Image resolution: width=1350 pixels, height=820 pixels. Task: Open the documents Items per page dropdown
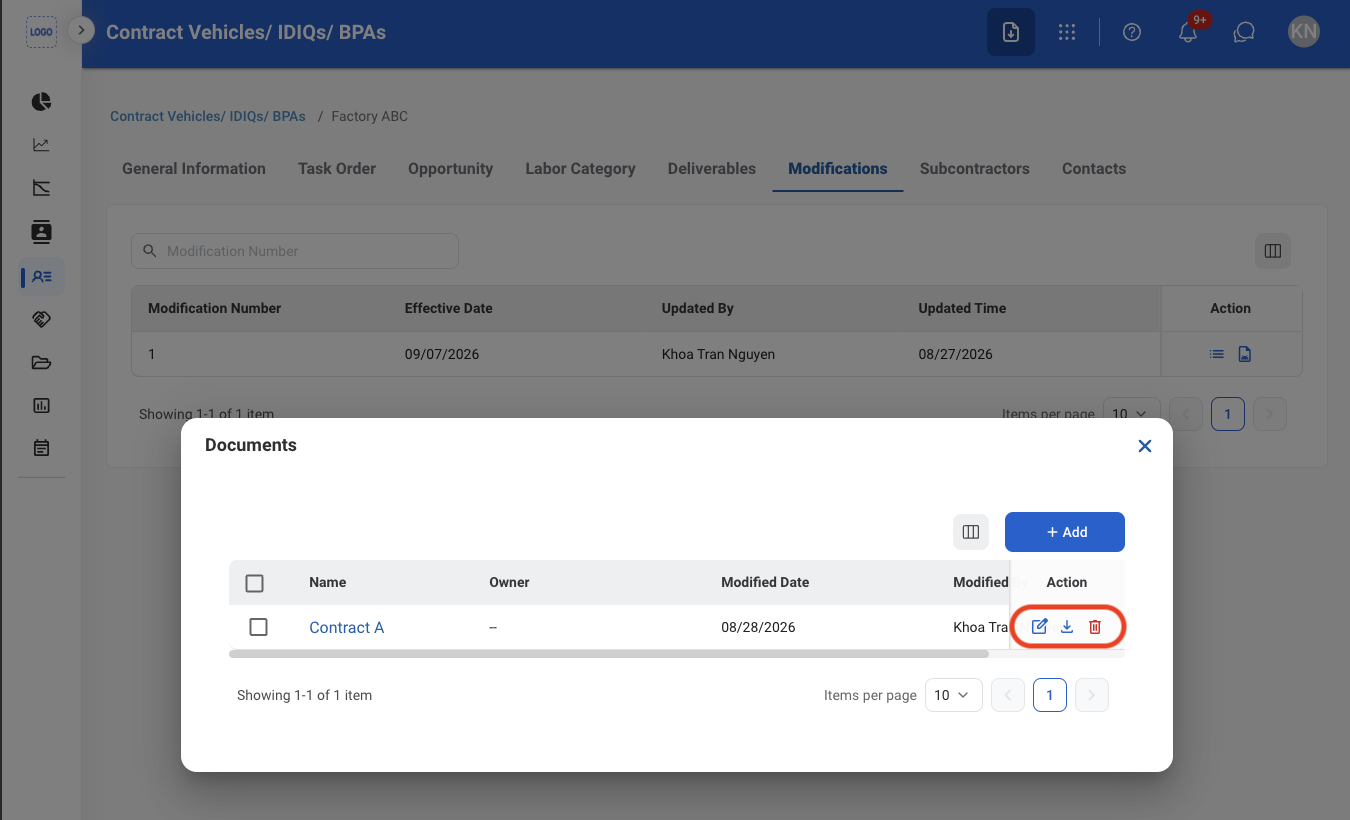point(952,695)
